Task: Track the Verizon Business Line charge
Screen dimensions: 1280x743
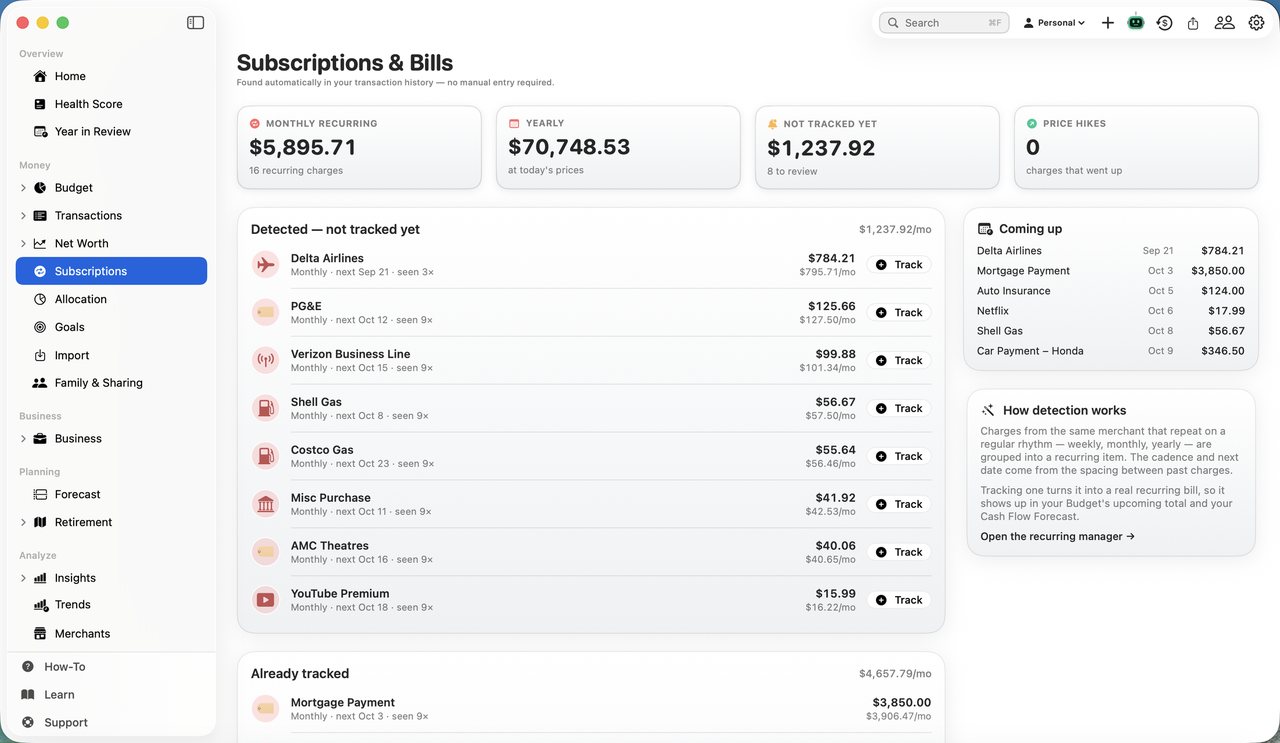Action: [x=899, y=360]
